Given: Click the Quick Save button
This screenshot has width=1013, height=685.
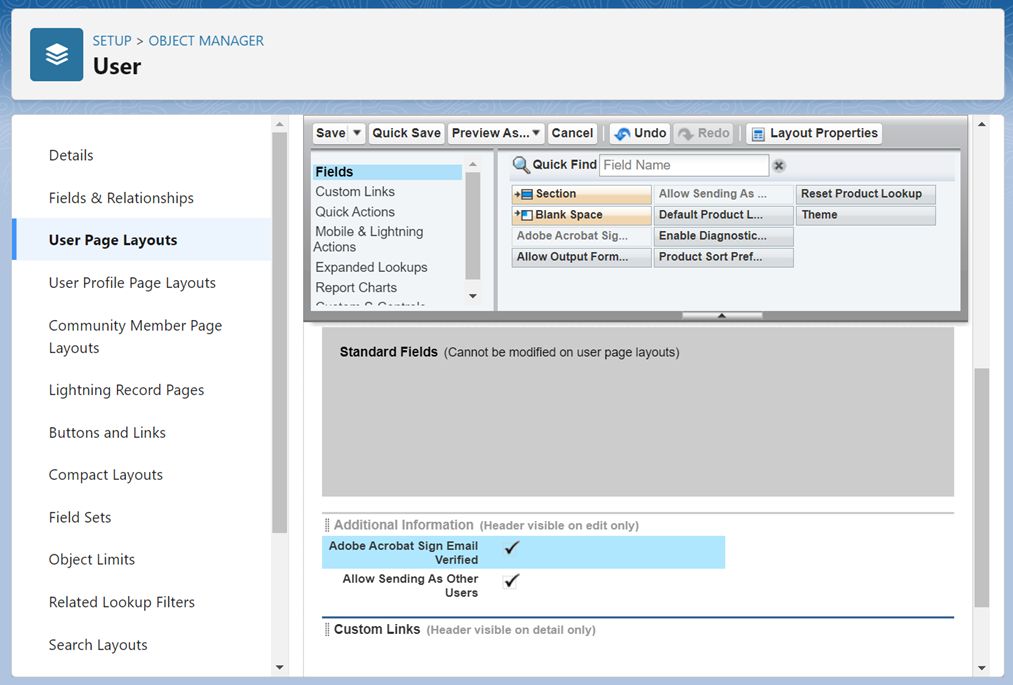Looking at the screenshot, I should point(406,133).
